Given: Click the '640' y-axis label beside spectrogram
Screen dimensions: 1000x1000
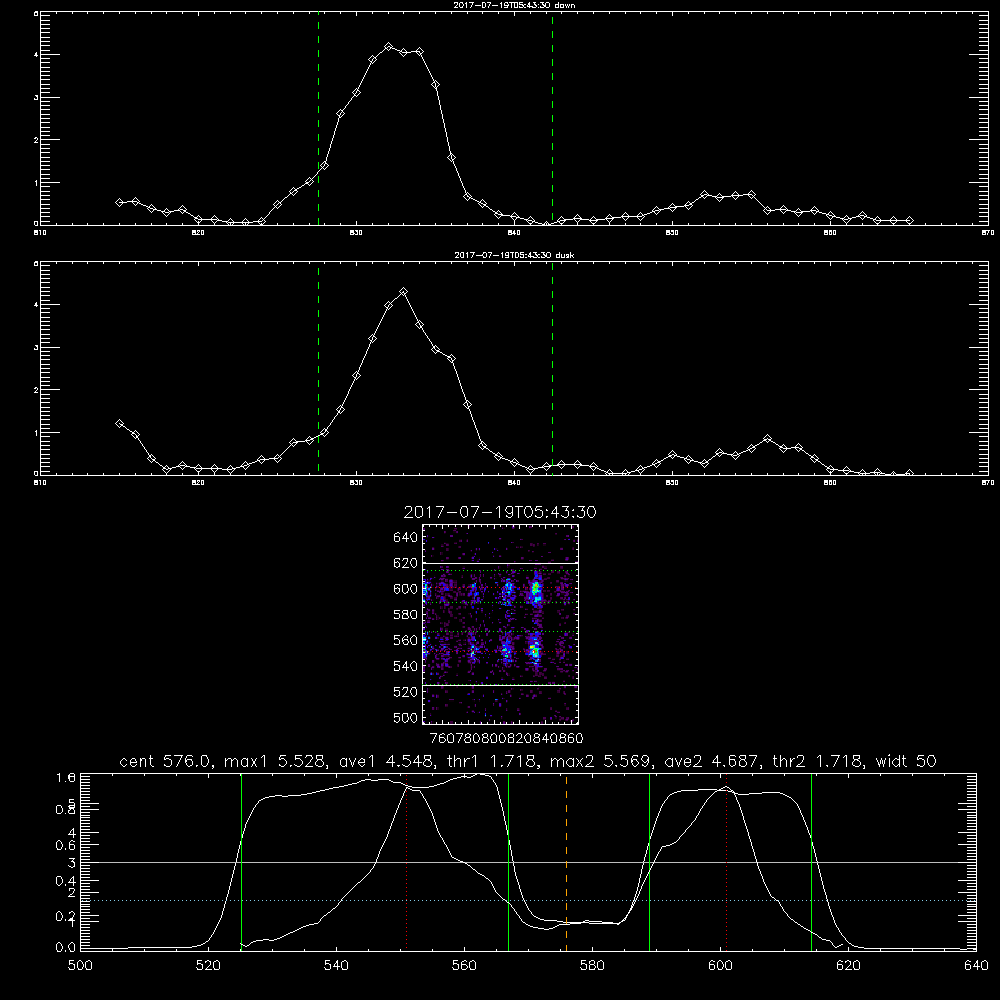Looking at the screenshot, I should tap(406, 538).
